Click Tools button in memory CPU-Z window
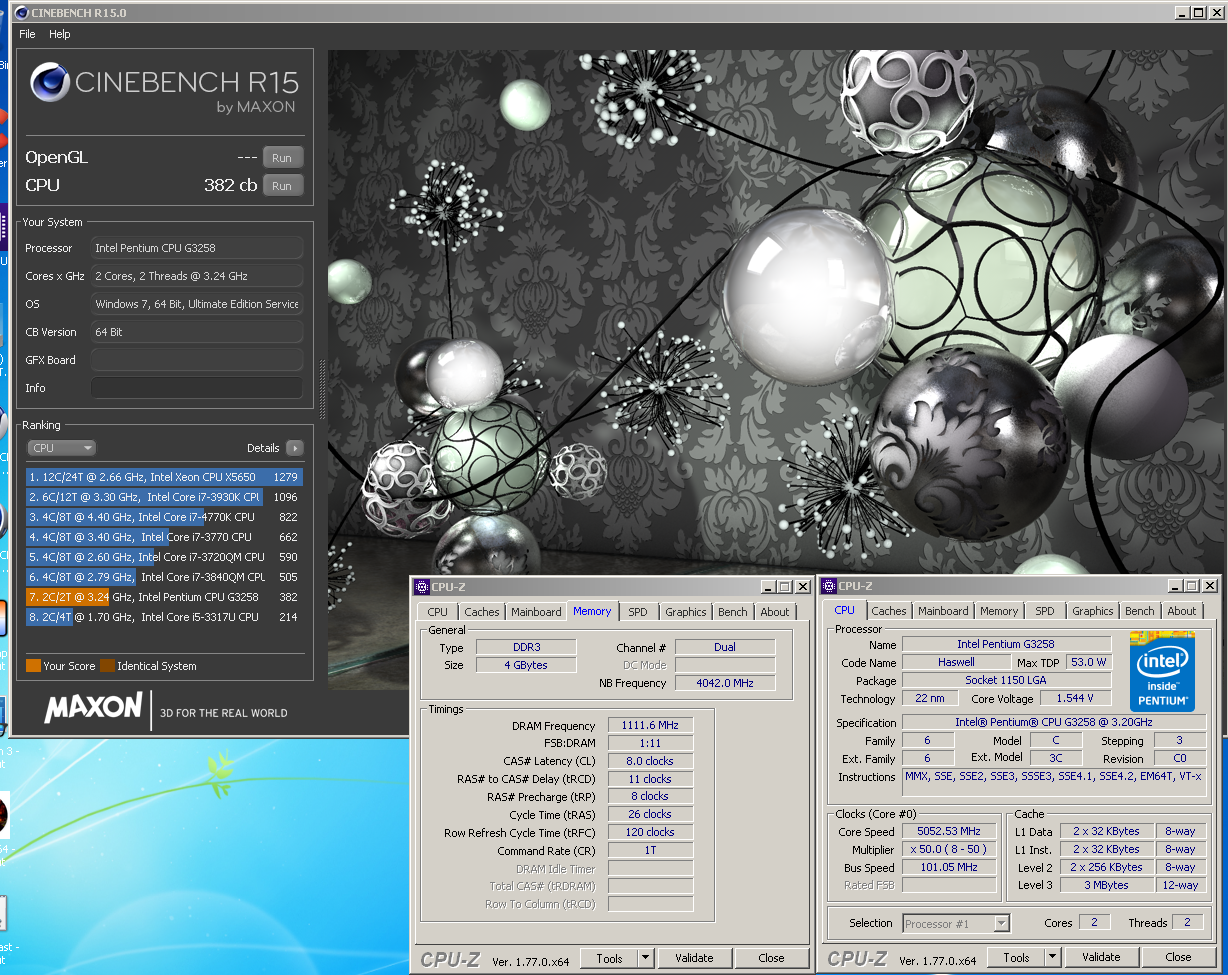The width and height of the screenshot is (1228, 975). coord(609,958)
